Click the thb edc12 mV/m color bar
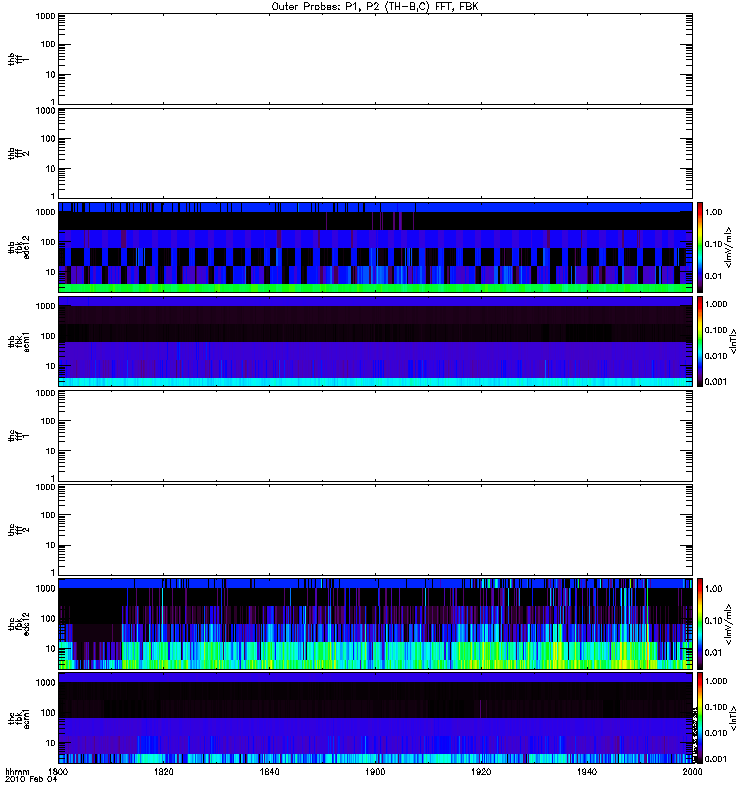The height and width of the screenshot is (800, 750). [x=700, y=247]
